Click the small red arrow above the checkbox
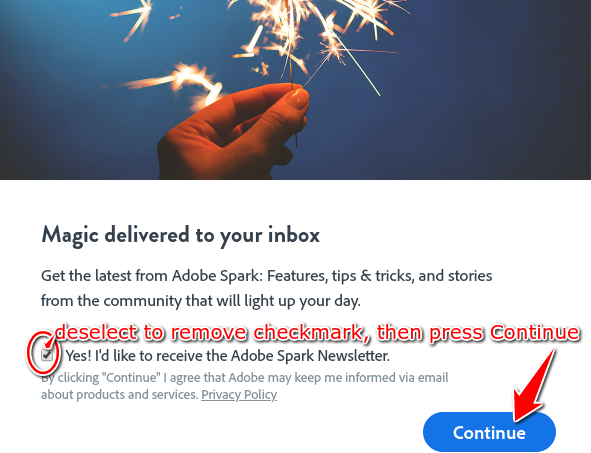591x453 pixels. (49, 343)
